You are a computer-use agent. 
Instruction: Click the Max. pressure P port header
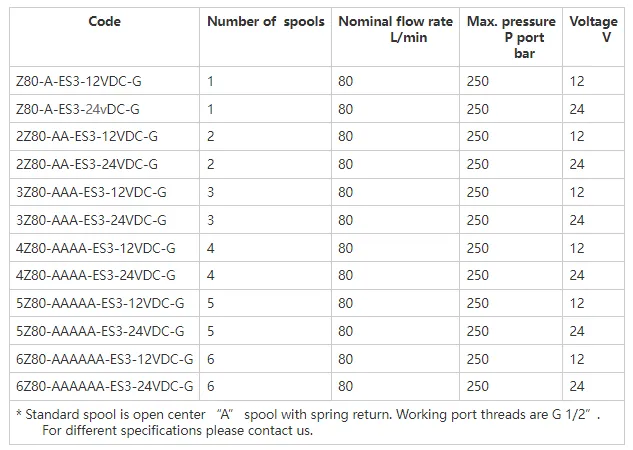pos(513,35)
